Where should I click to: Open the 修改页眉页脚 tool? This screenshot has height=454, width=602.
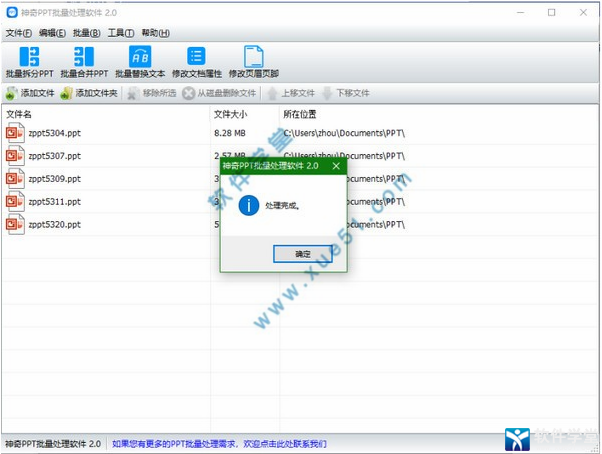254,60
